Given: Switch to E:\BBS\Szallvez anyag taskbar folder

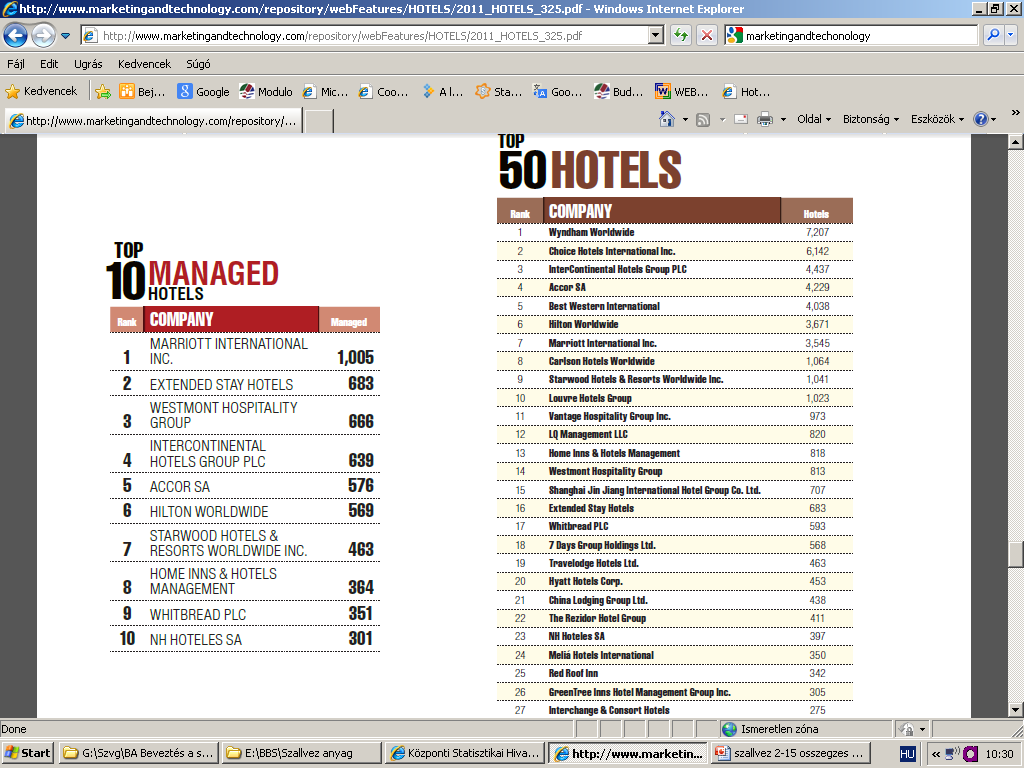Looking at the screenshot, I should click(x=300, y=753).
